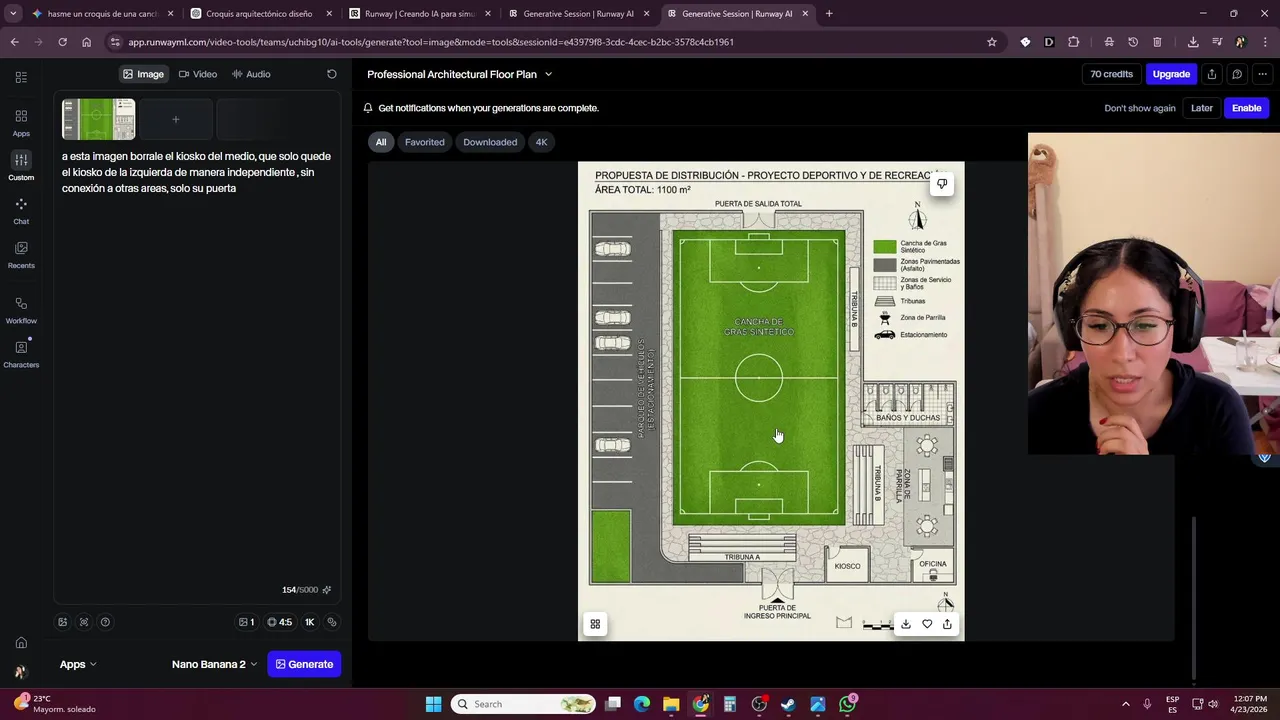
Task: Open the grid view icon on the image
Action: (x=595, y=624)
